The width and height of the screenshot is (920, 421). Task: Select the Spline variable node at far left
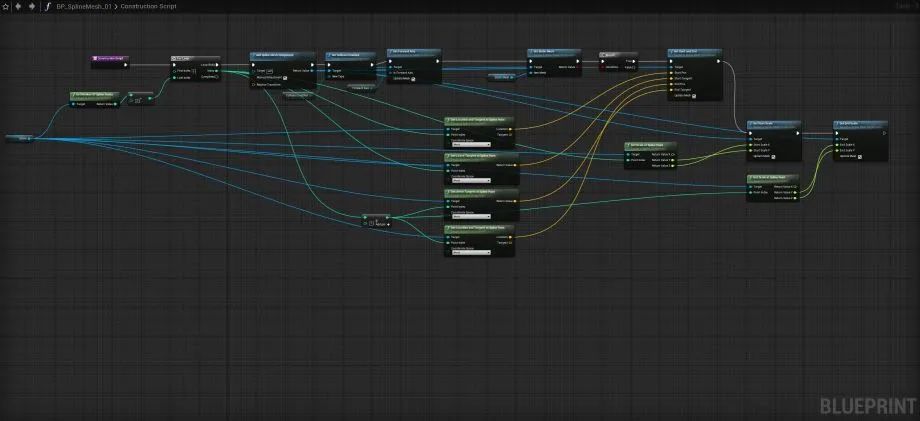(x=19, y=138)
